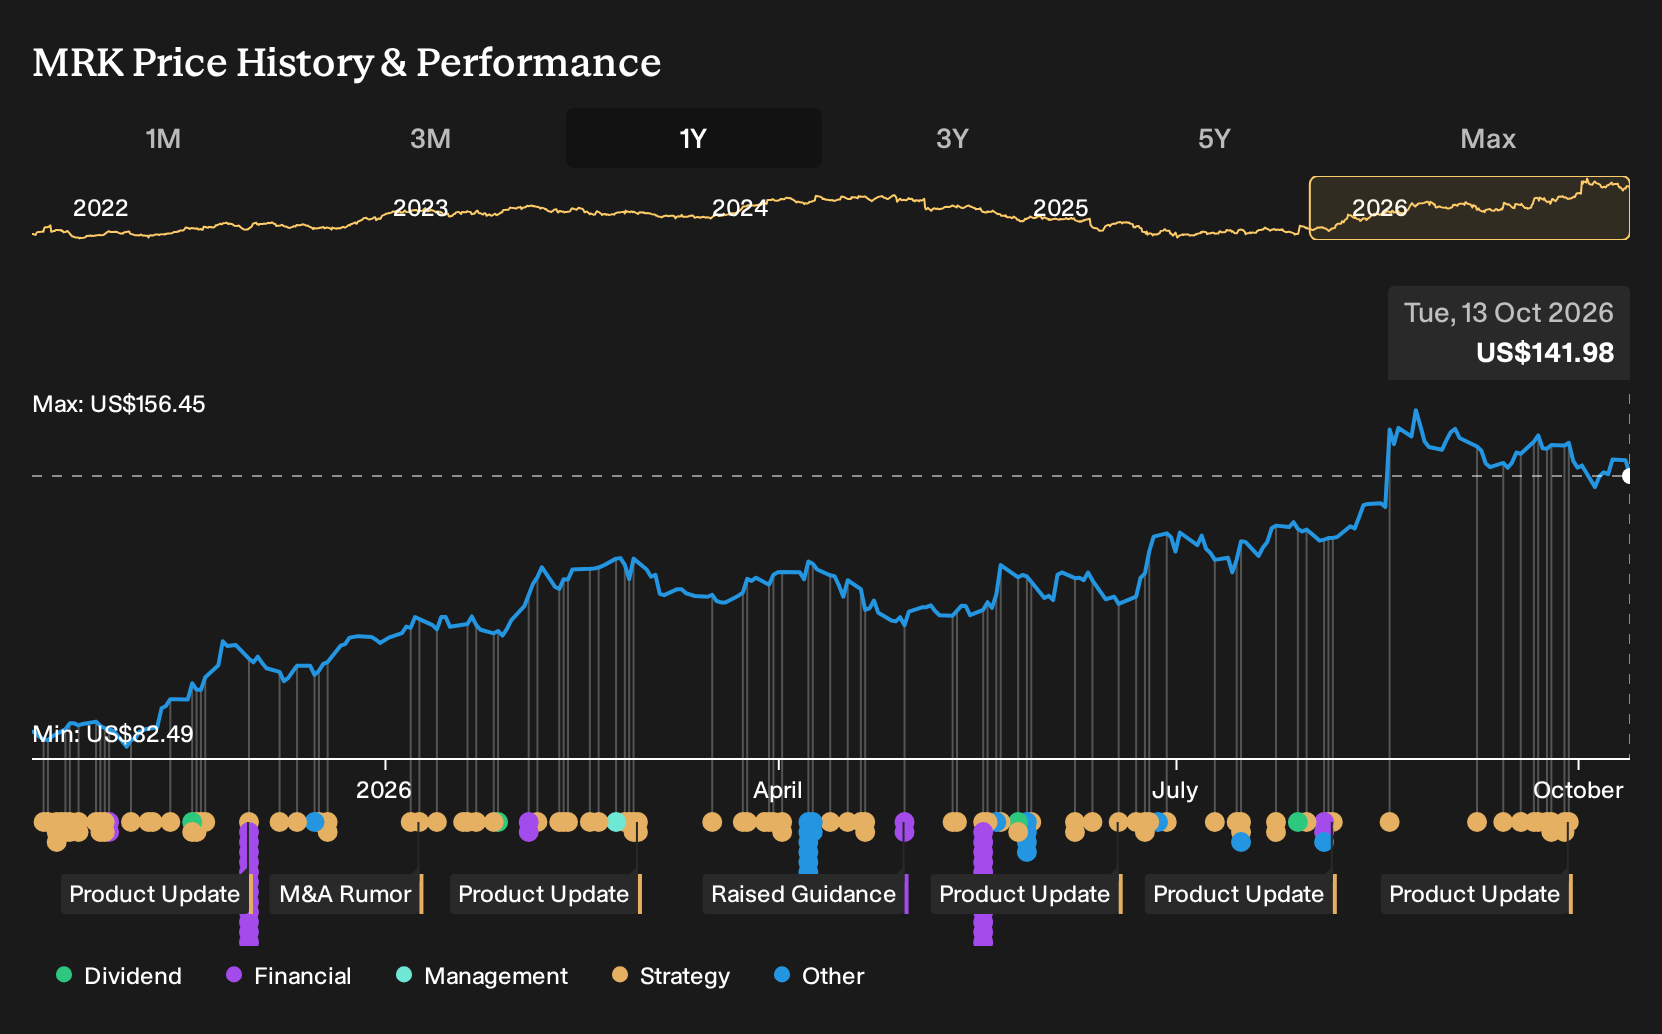
Task: Click the Min: US$82.49 label
Action: [x=113, y=734]
